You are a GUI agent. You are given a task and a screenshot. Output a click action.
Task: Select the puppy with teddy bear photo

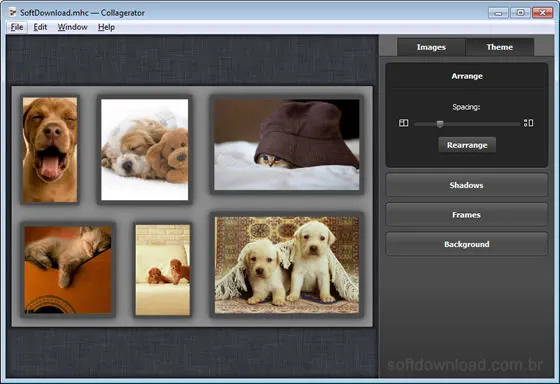click(145, 150)
